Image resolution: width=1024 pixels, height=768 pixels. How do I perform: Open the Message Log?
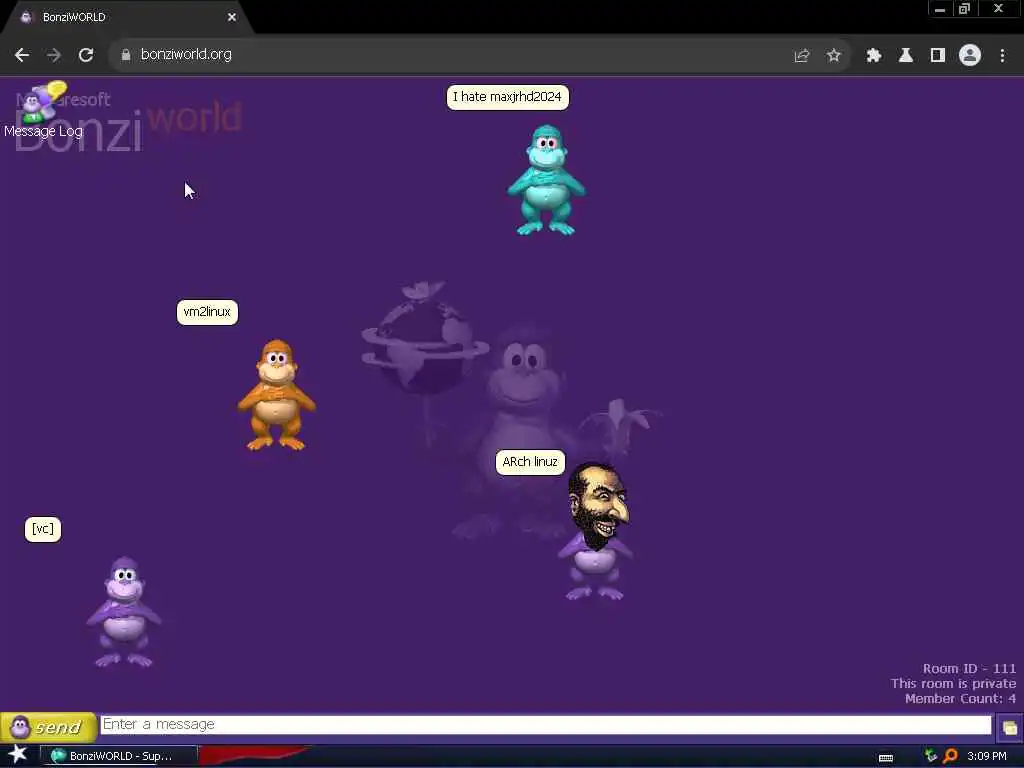(43, 110)
